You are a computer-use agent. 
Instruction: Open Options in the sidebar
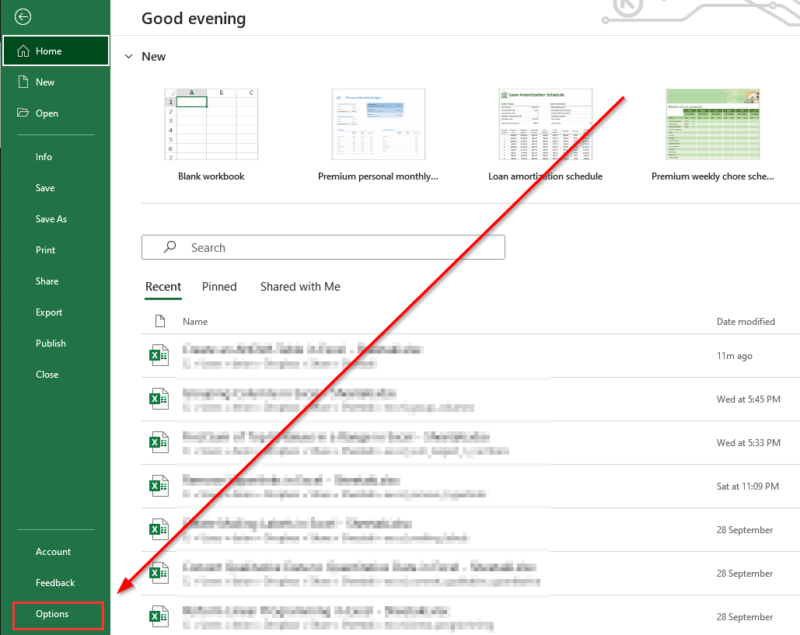[52, 614]
